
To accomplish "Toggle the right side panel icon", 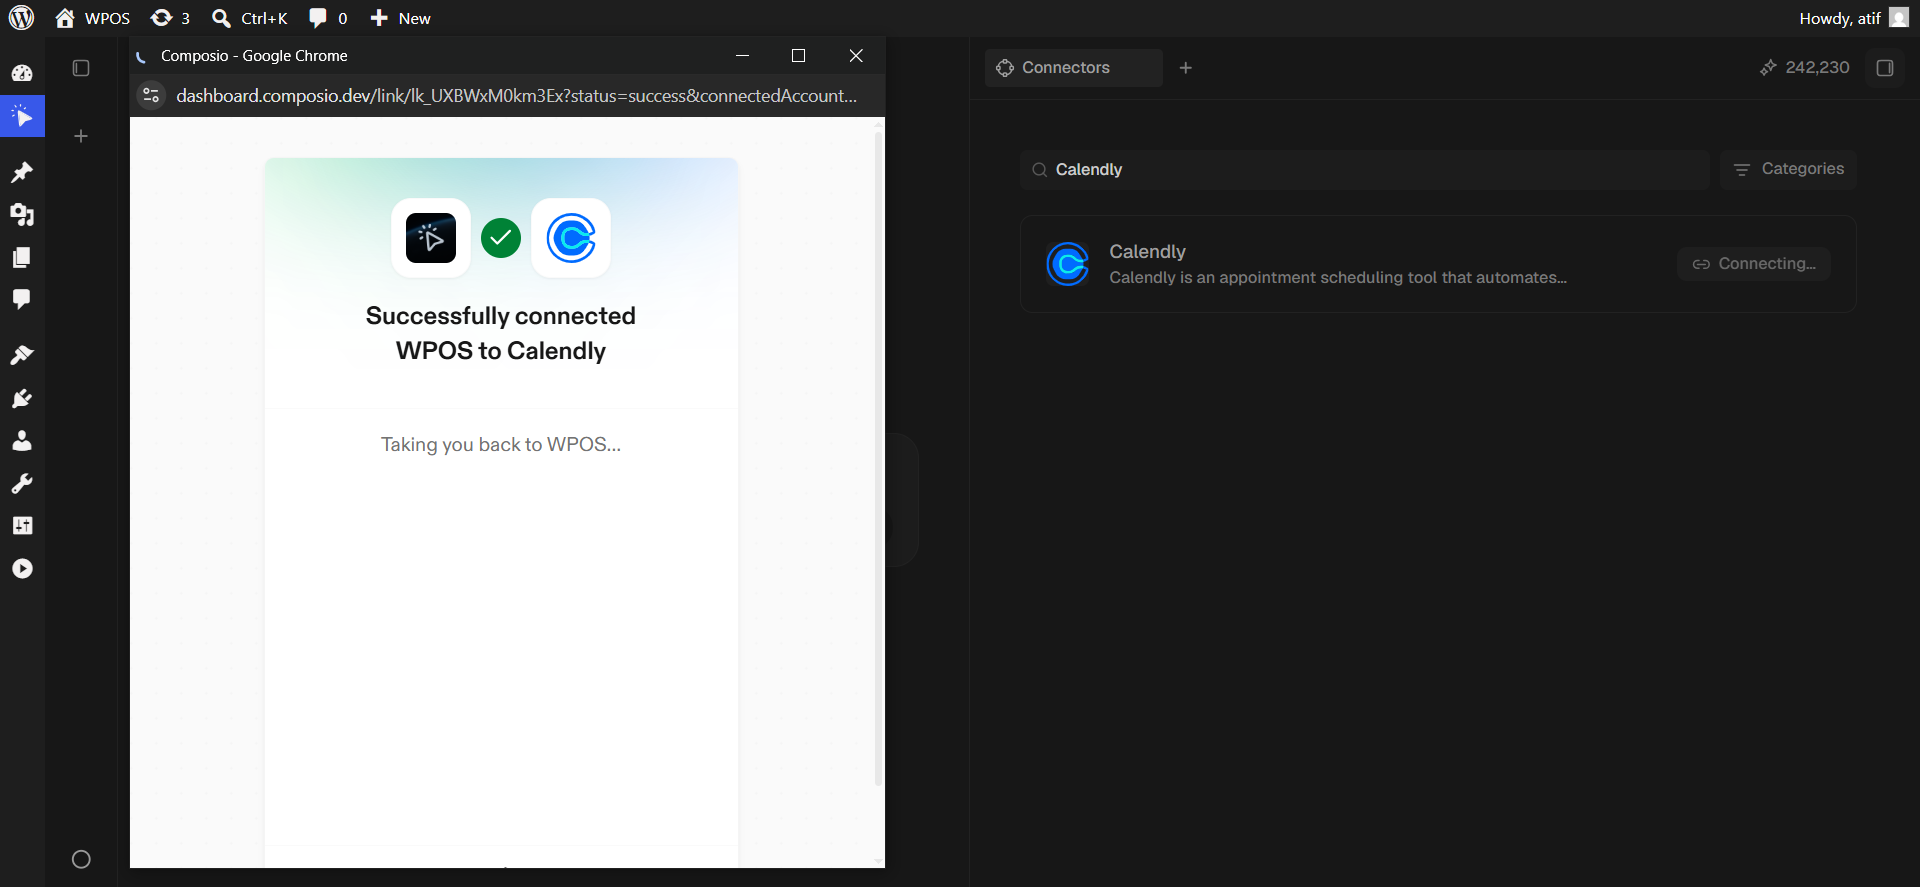I will pos(1885,68).
